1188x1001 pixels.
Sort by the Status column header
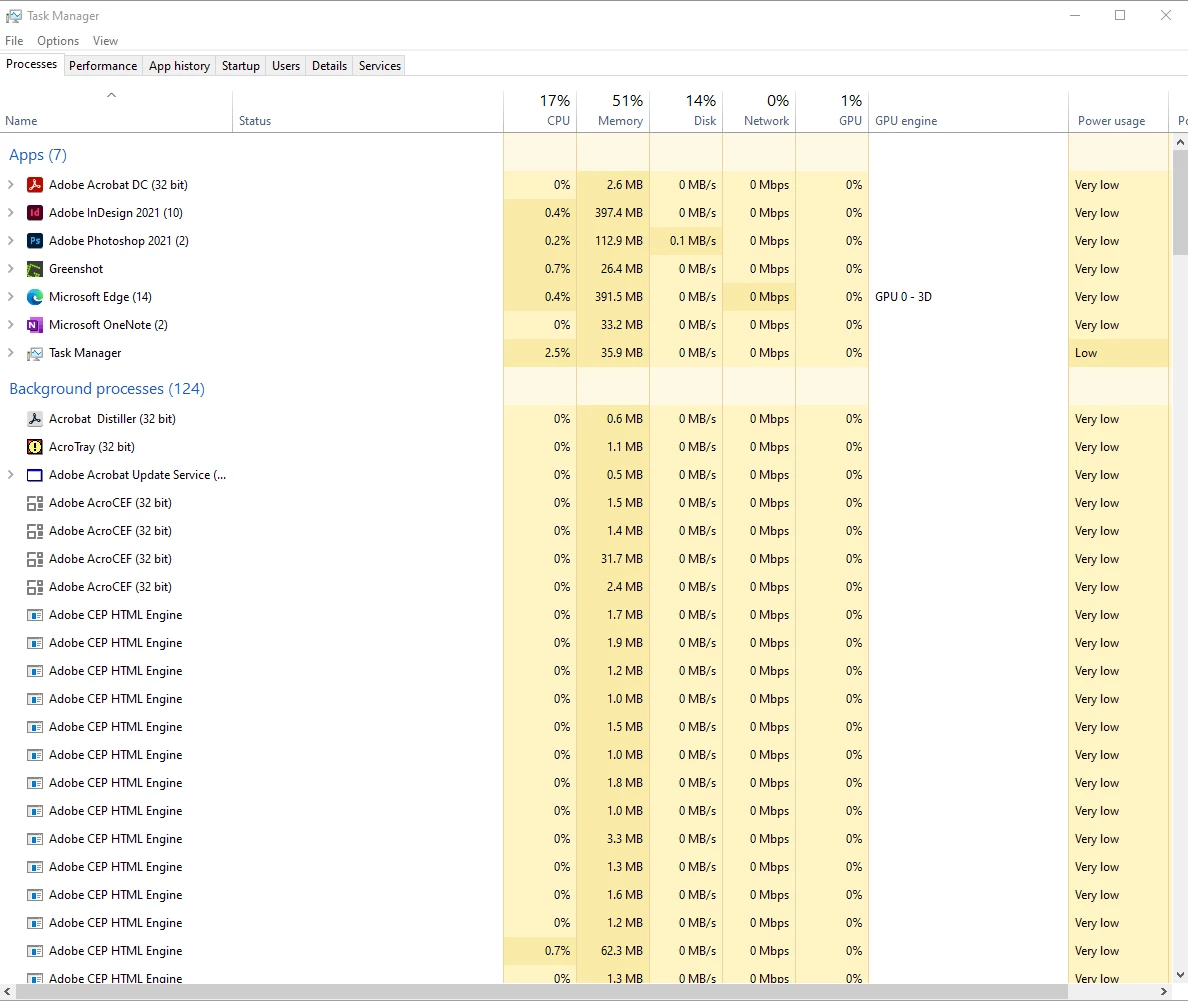(x=367, y=112)
